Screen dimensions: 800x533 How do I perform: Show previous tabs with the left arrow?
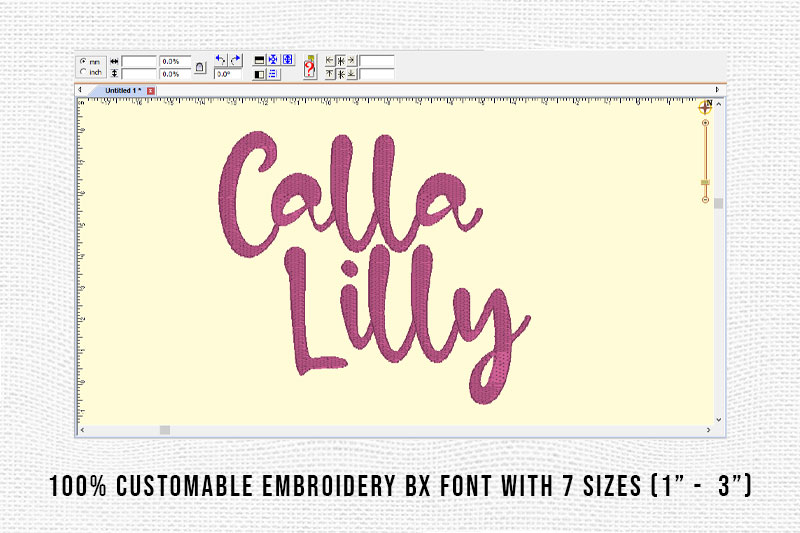click(x=80, y=90)
